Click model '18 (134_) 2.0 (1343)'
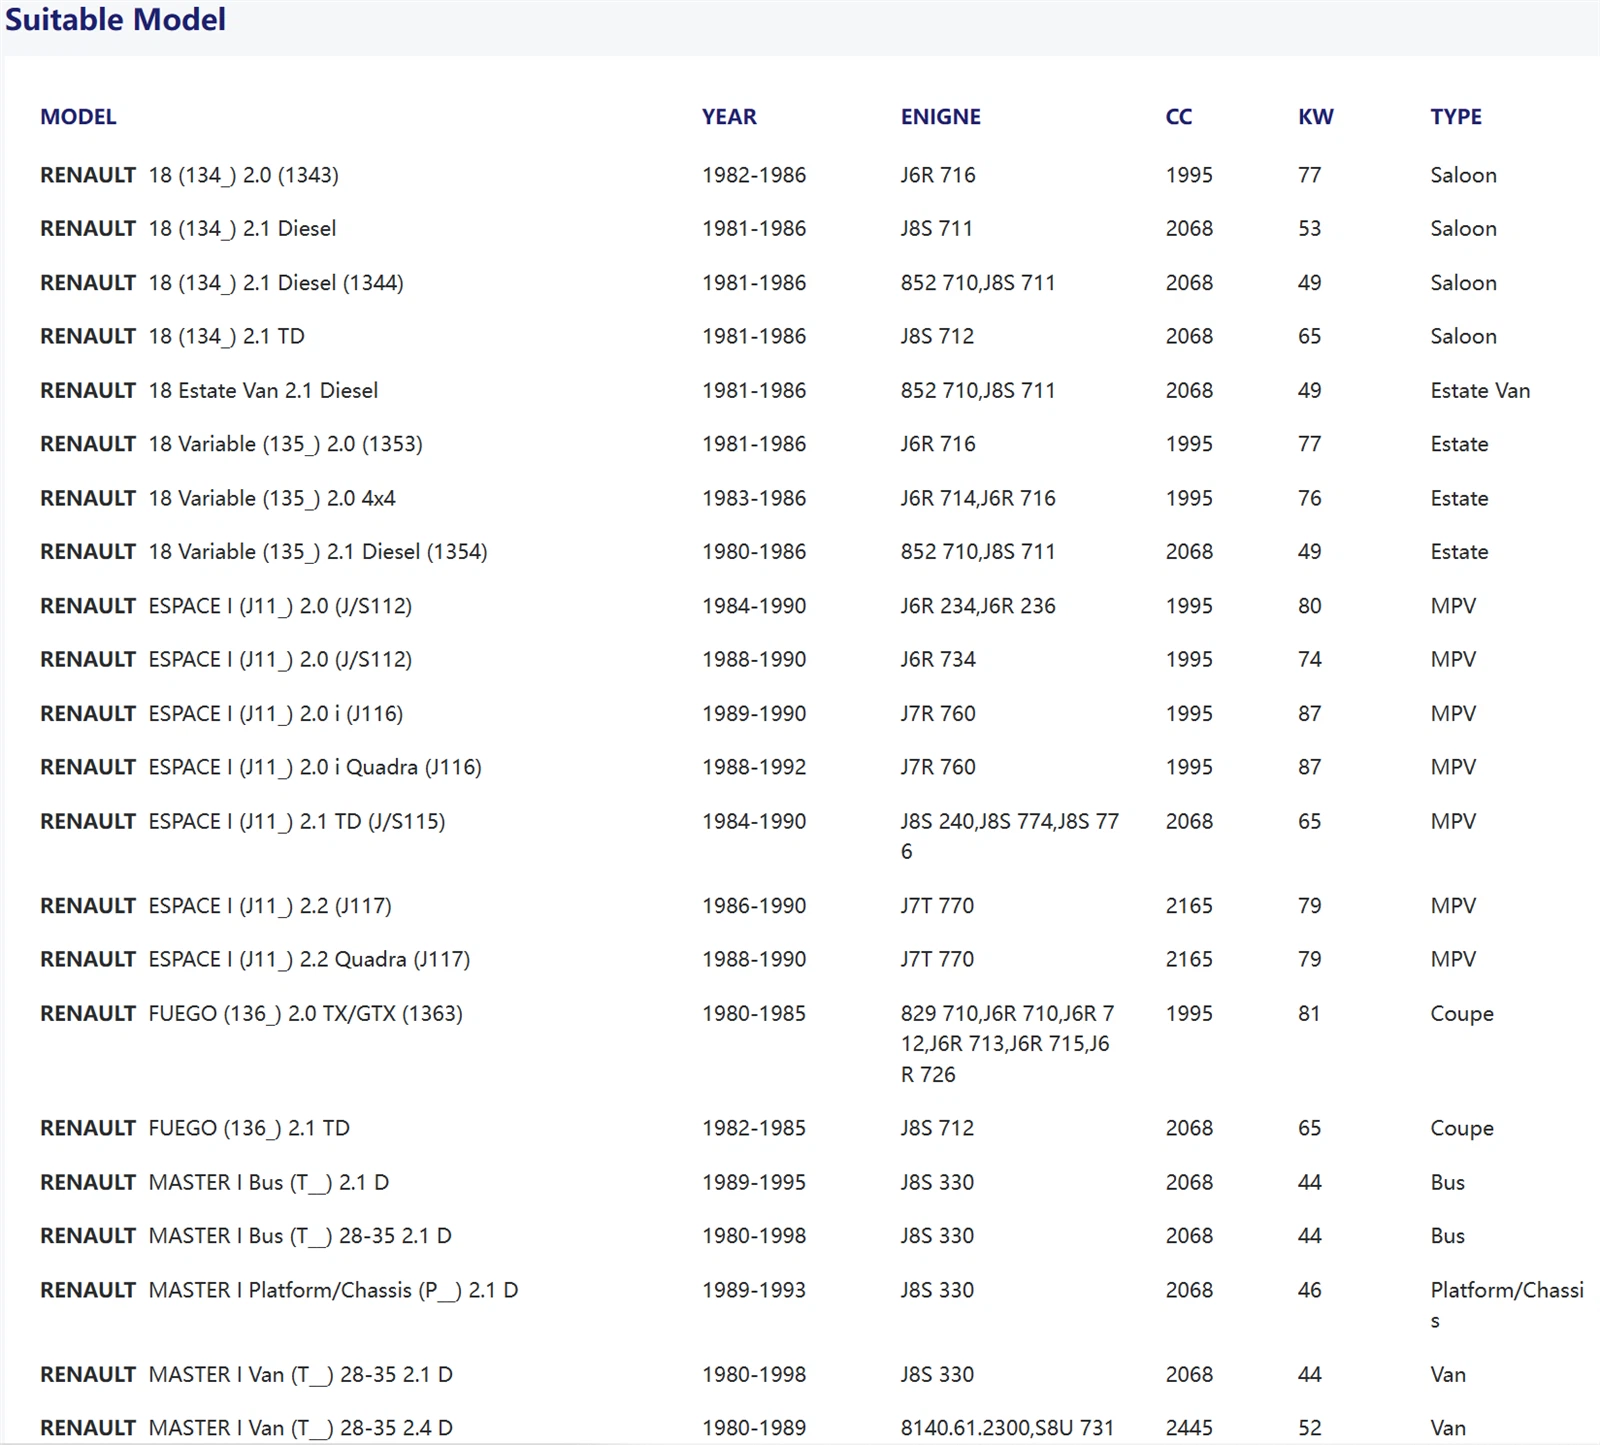Image resolution: width=1600 pixels, height=1445 pixels. (x=244, y=175)
